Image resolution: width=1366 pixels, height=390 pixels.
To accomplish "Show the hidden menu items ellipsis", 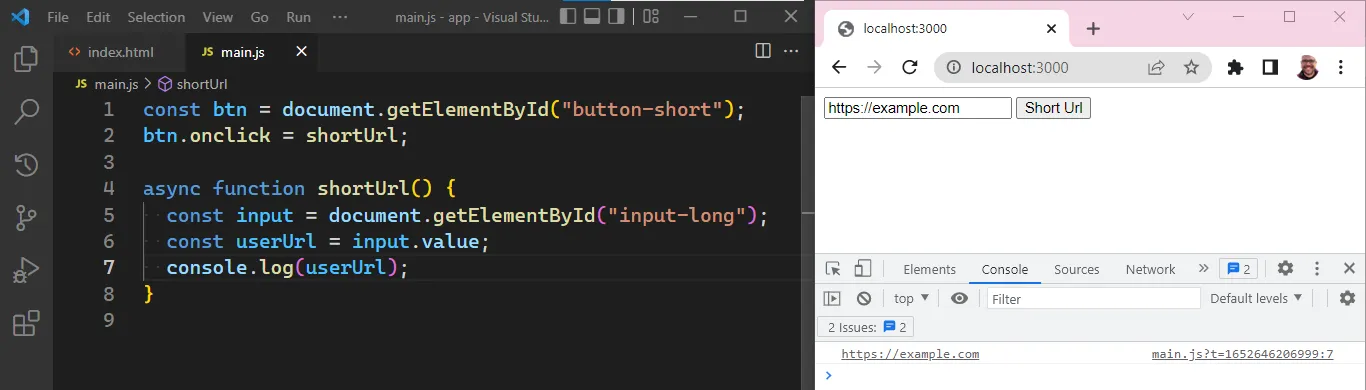I will coord(340,17).
